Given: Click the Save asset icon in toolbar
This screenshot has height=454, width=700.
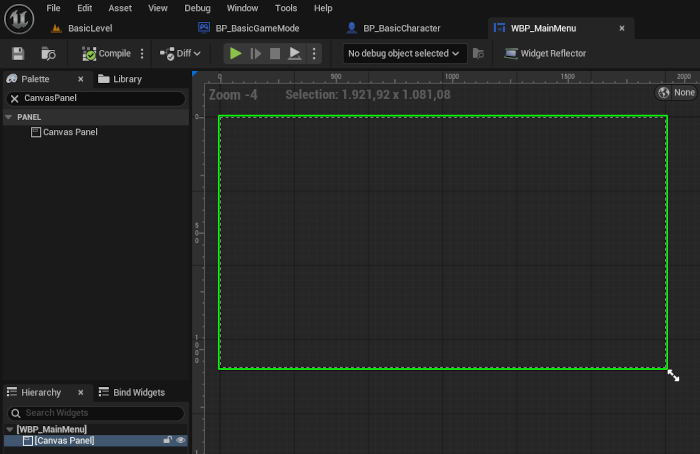Looking at the screenshot, I should [x=18, y=53].
